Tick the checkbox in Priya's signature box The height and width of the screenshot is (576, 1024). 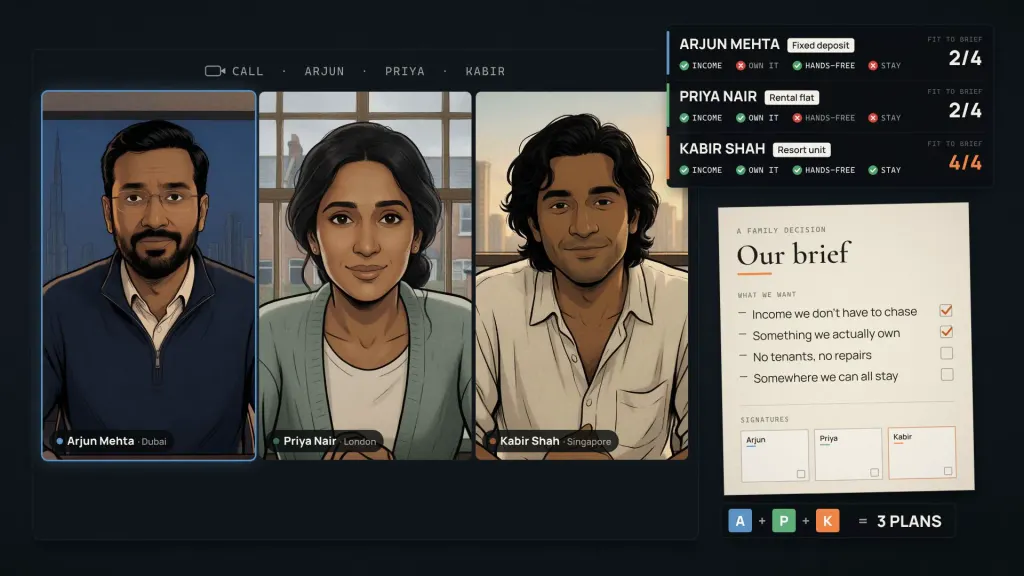pos(874,472)
